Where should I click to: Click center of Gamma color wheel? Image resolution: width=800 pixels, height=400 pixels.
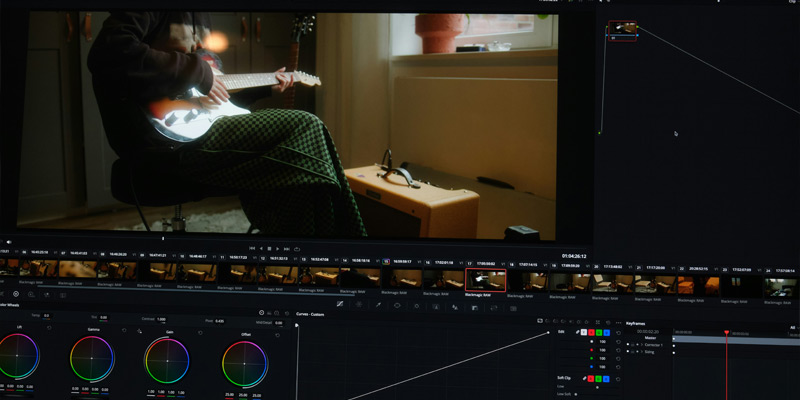[x=92, y=357]
